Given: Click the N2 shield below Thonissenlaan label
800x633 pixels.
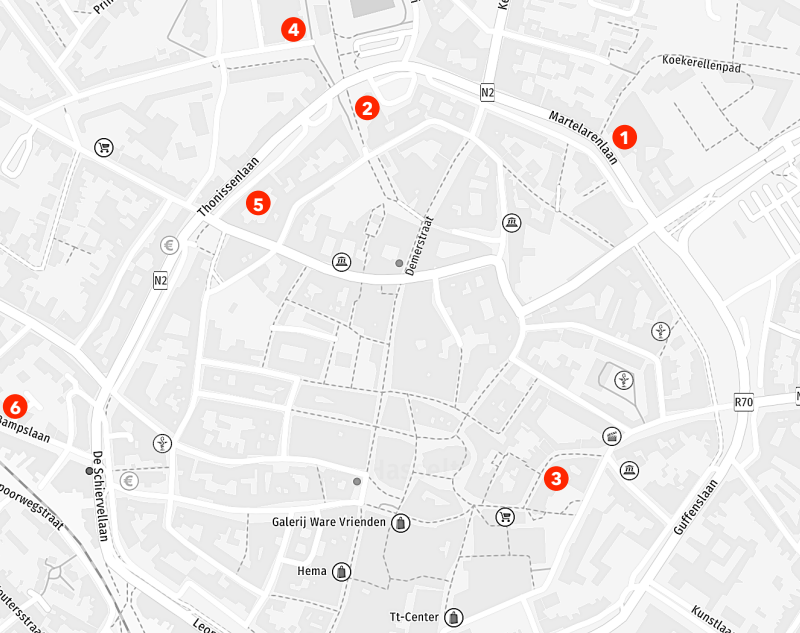Looking at the screenshot, I should coord(160,281).
